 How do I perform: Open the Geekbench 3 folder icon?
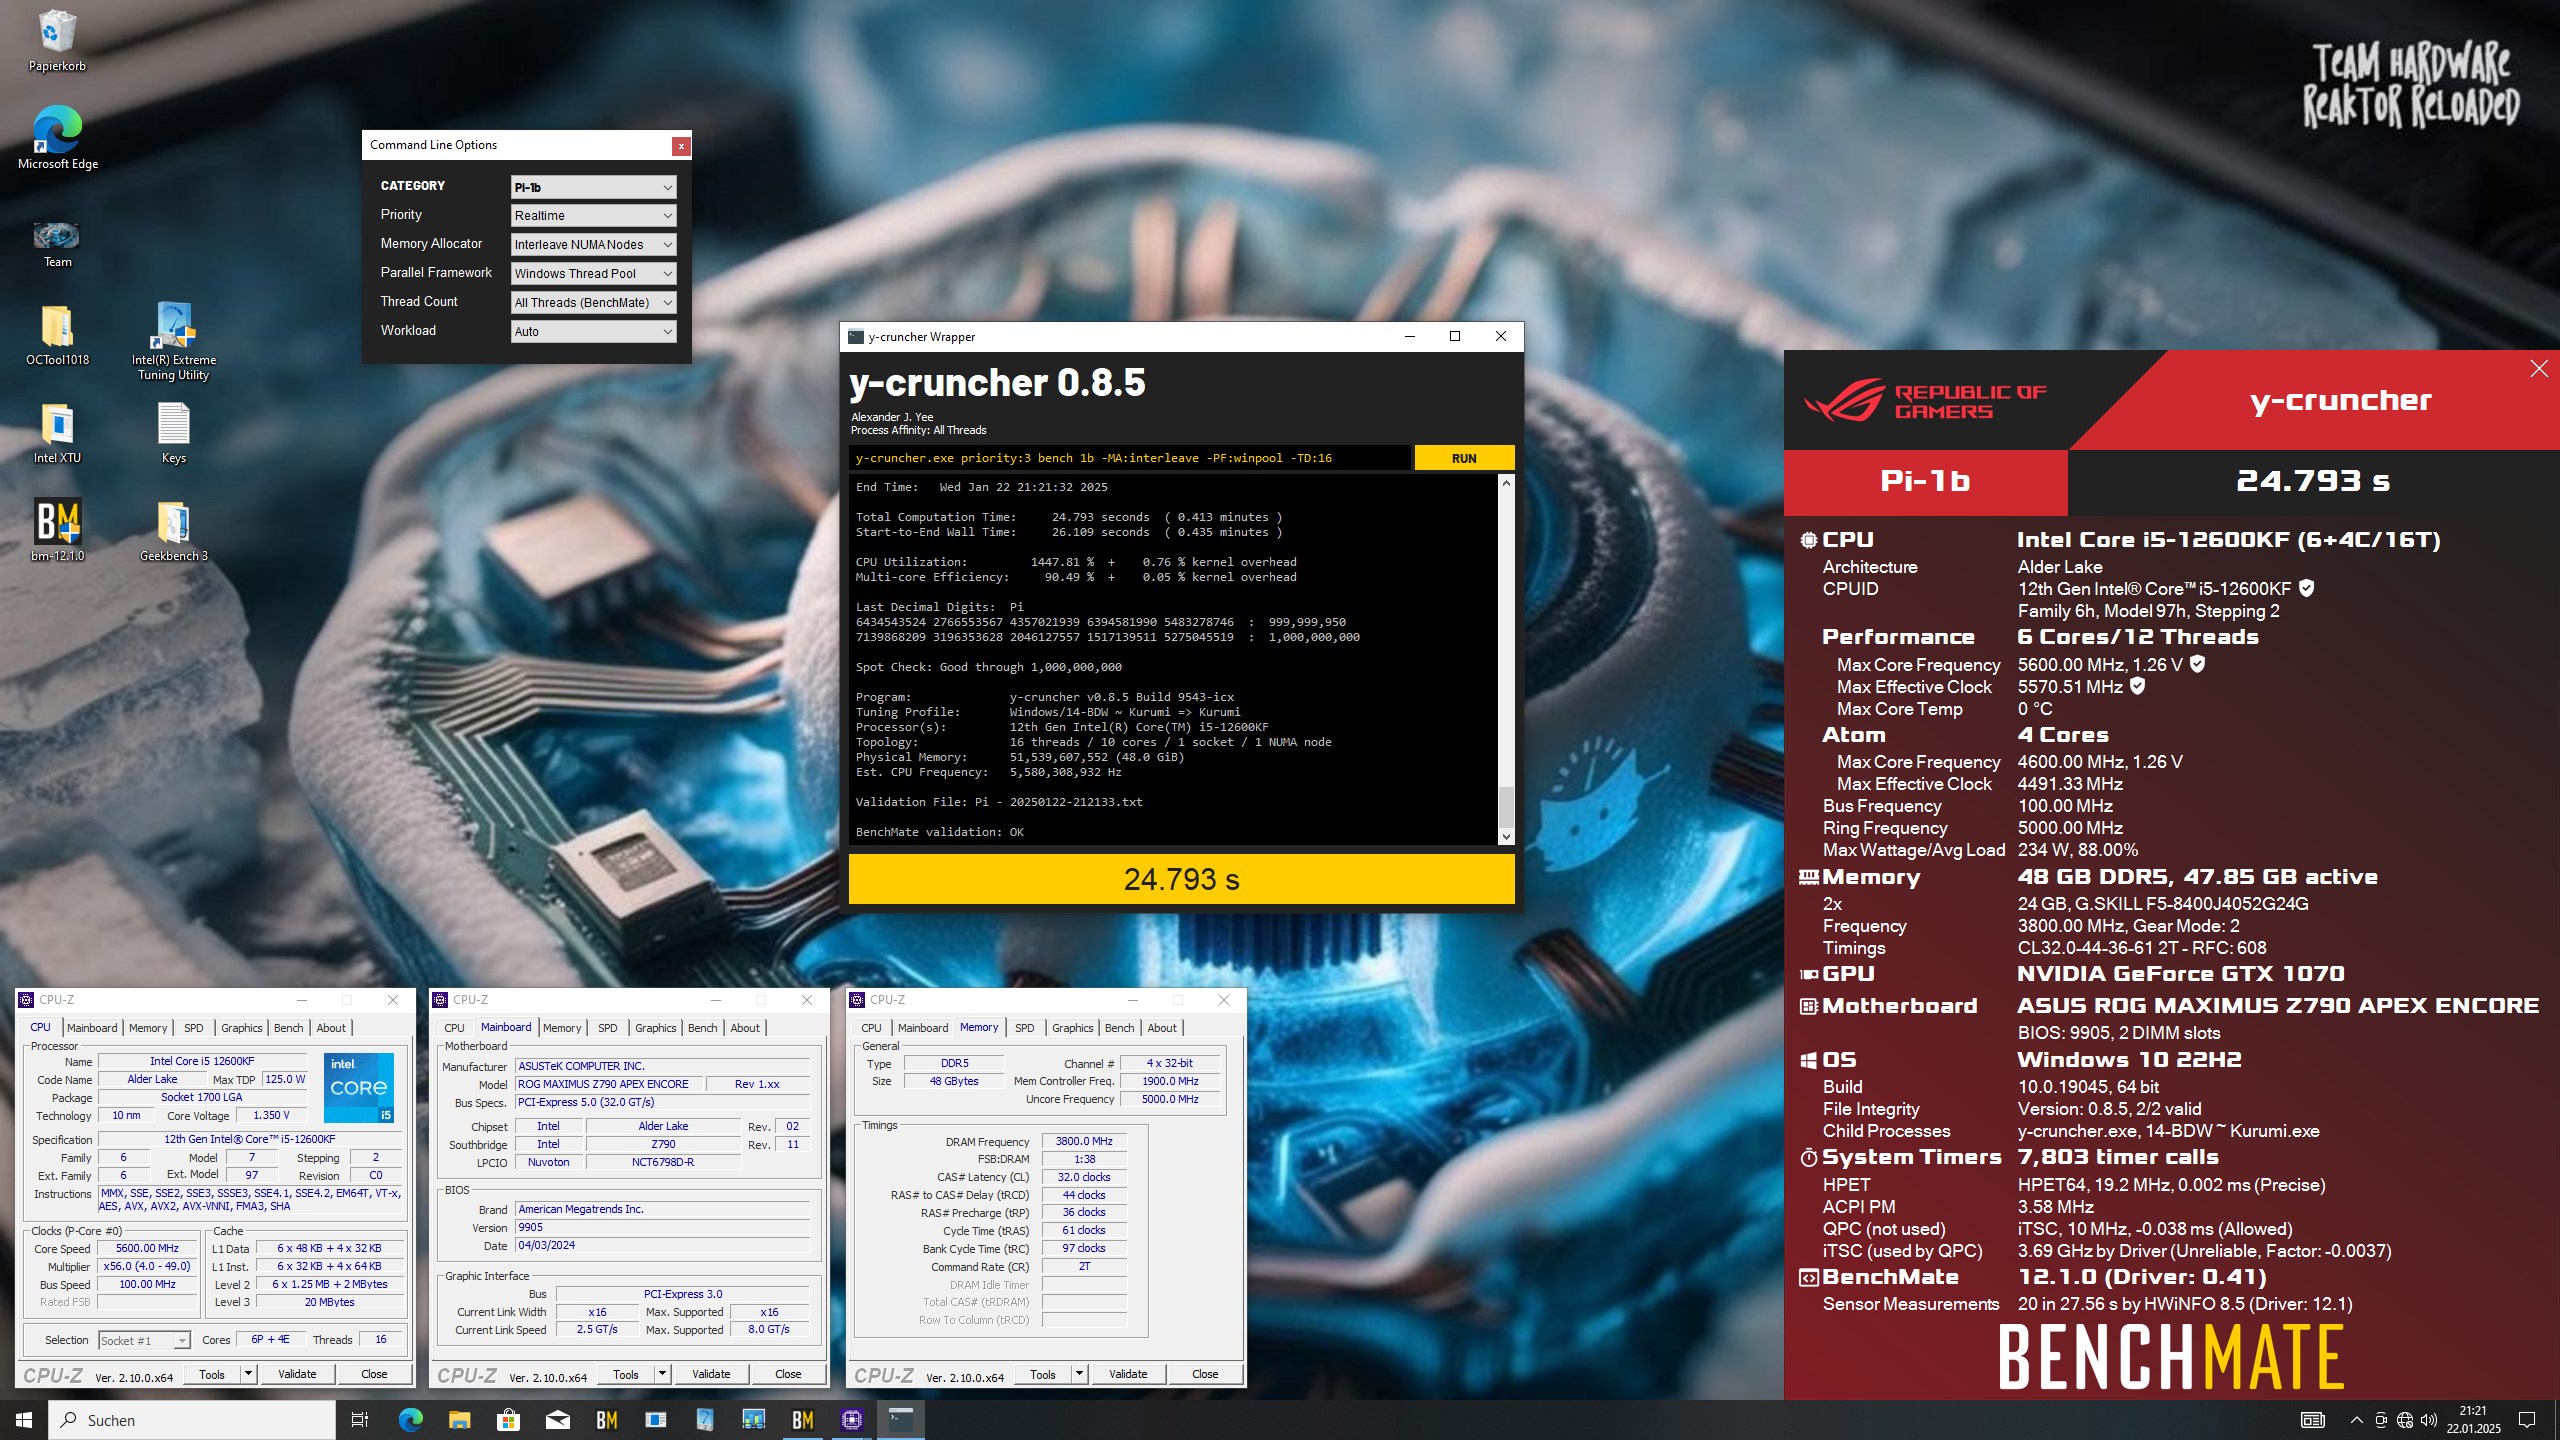174,530
